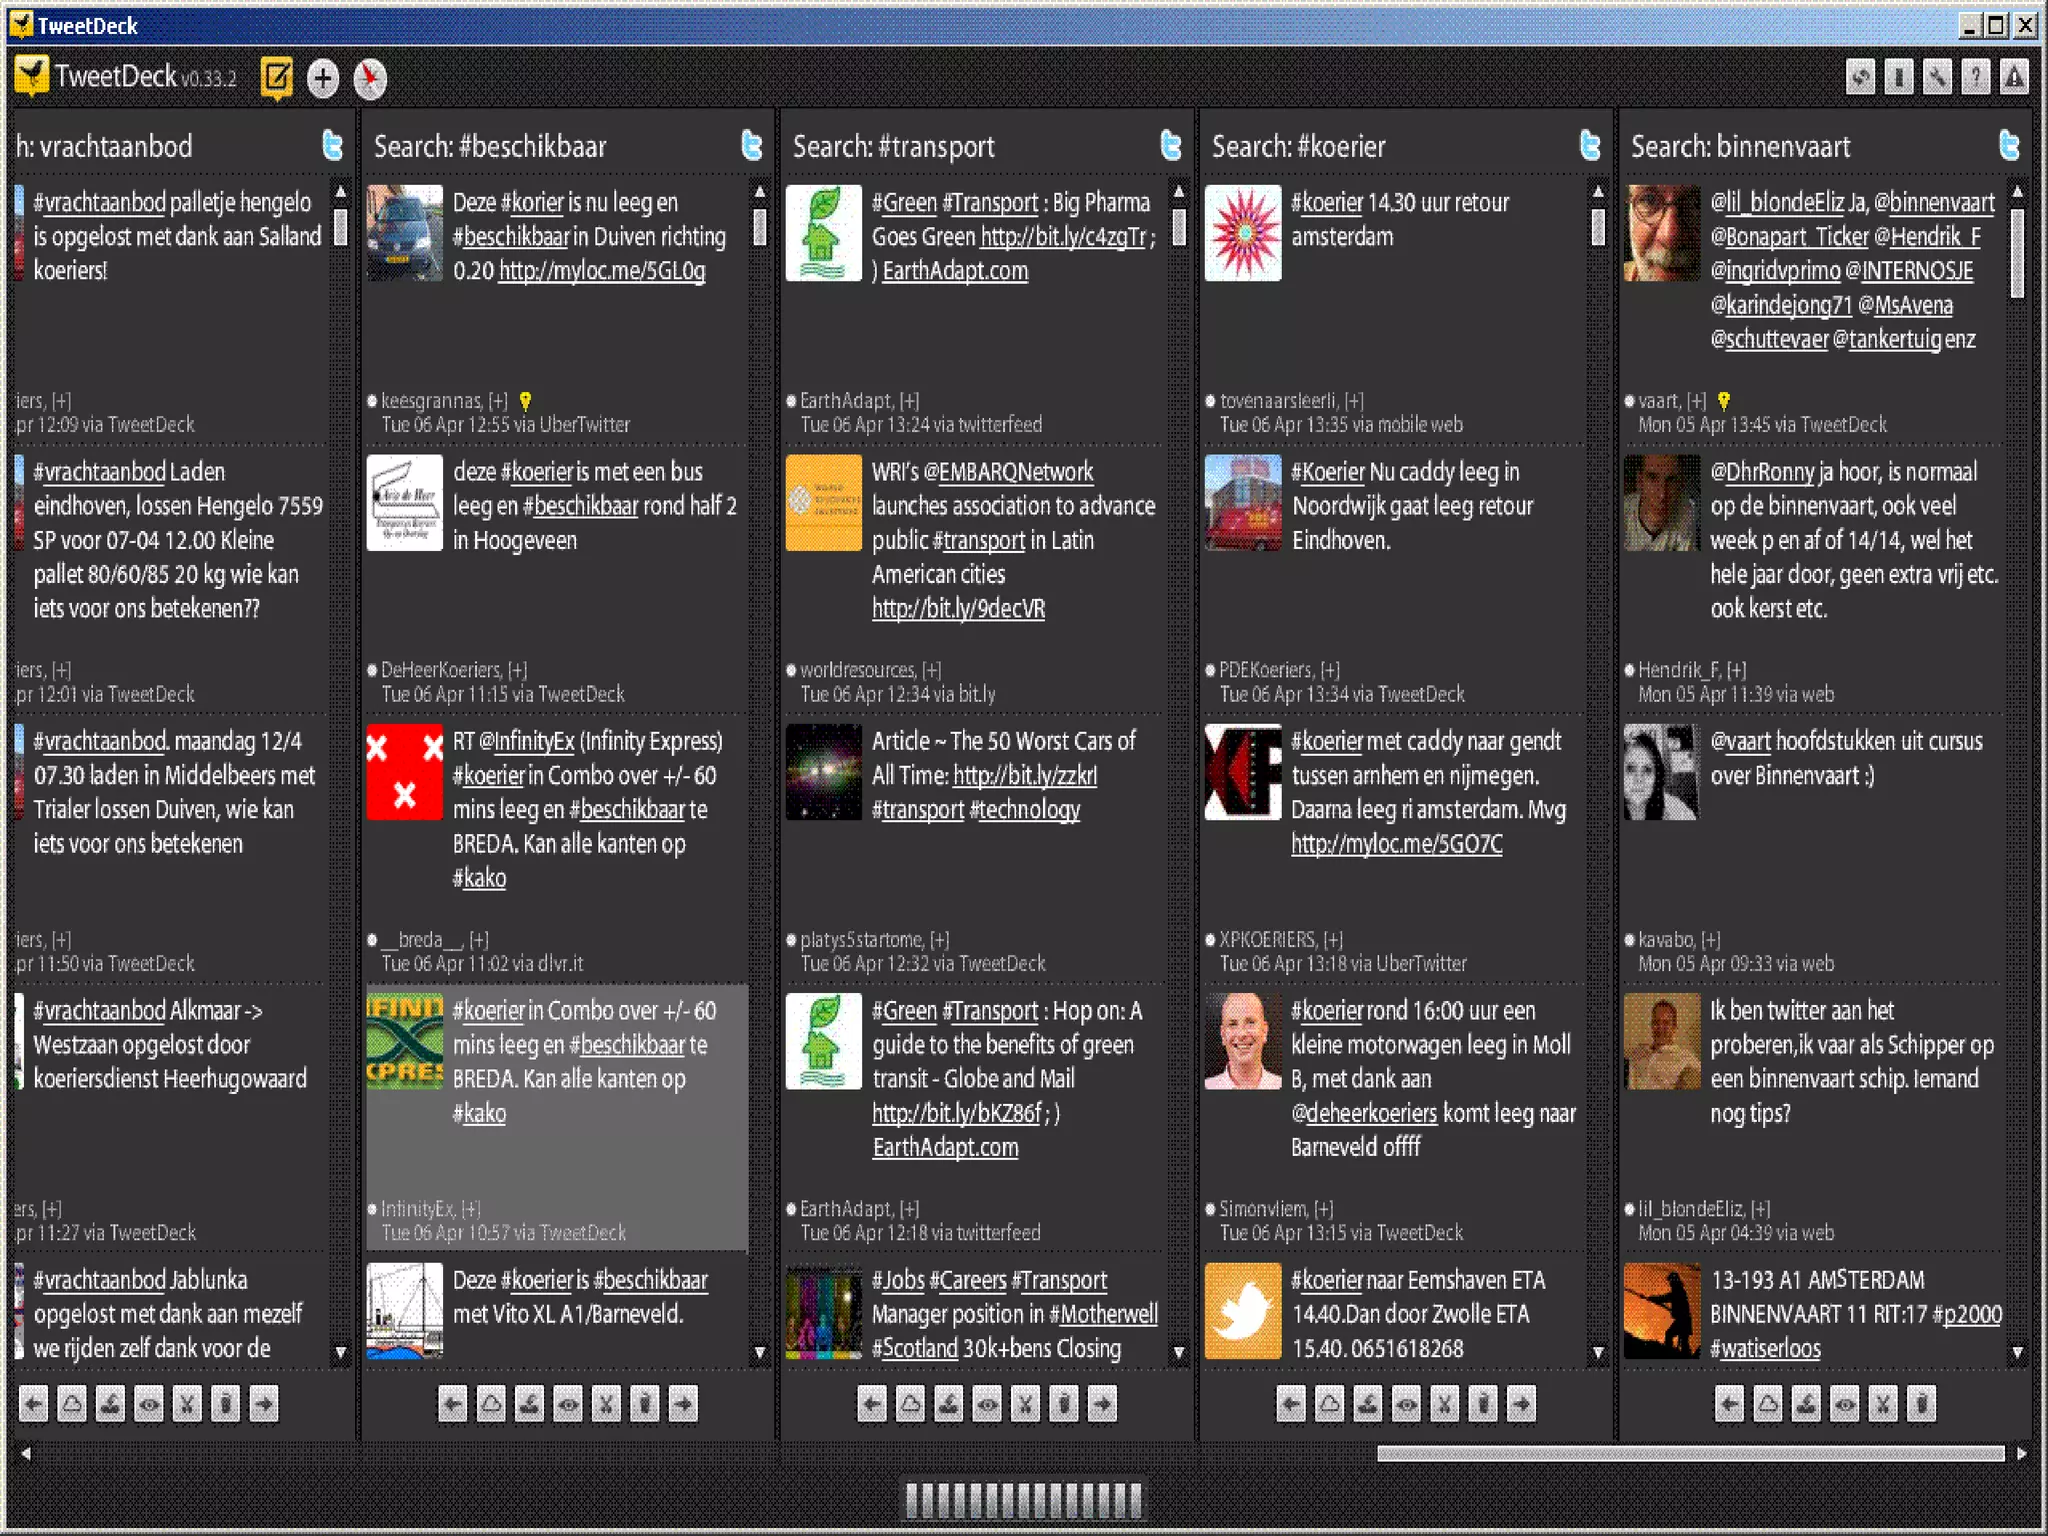Move #koerier column right with arrow icon
2048x1536 pixels.
[x=1521, y=1405]
